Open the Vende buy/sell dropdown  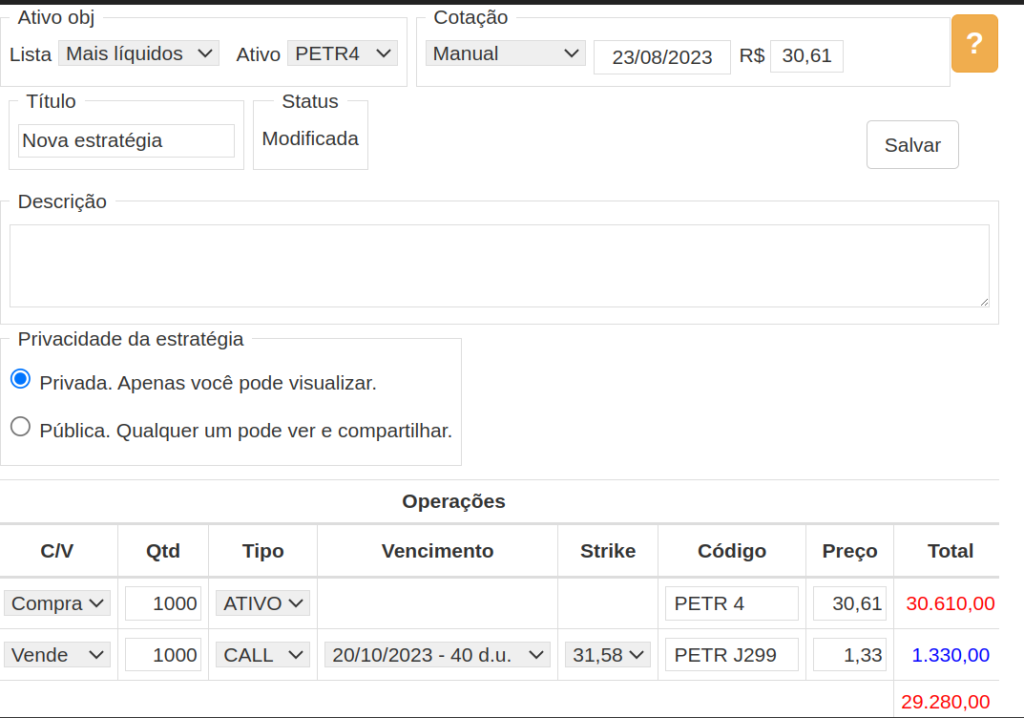pos(57,655)
